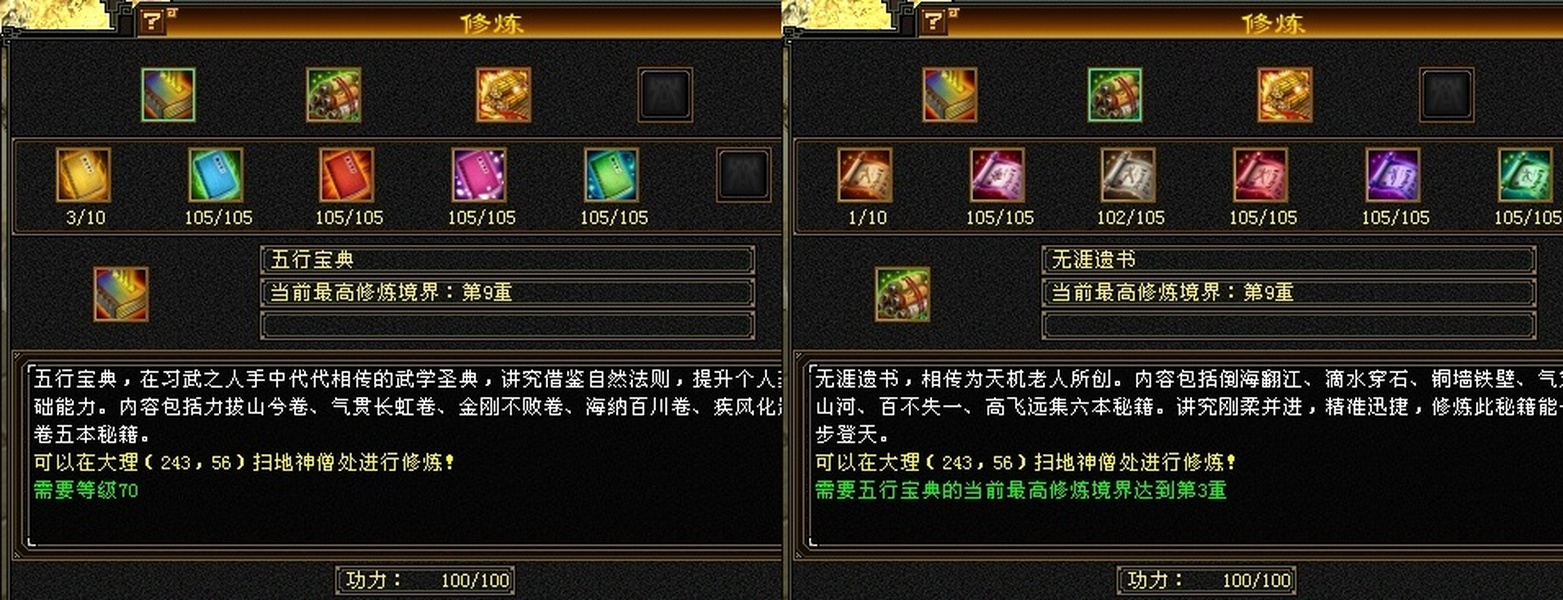The image size is (1563, 600).
Task: Click the right panel 功力 100/100 bar
Action: [1207, 580]
